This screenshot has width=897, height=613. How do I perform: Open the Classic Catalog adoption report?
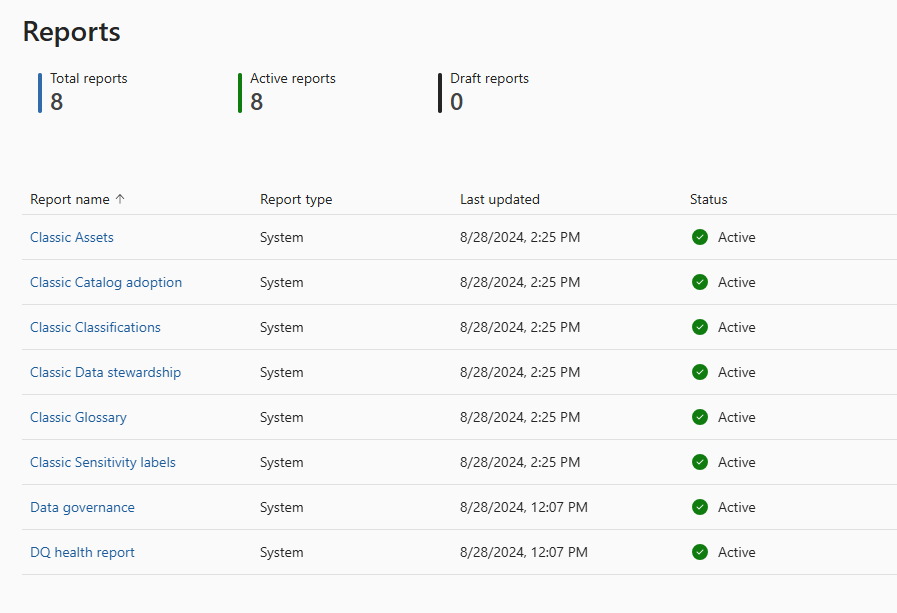106,282
